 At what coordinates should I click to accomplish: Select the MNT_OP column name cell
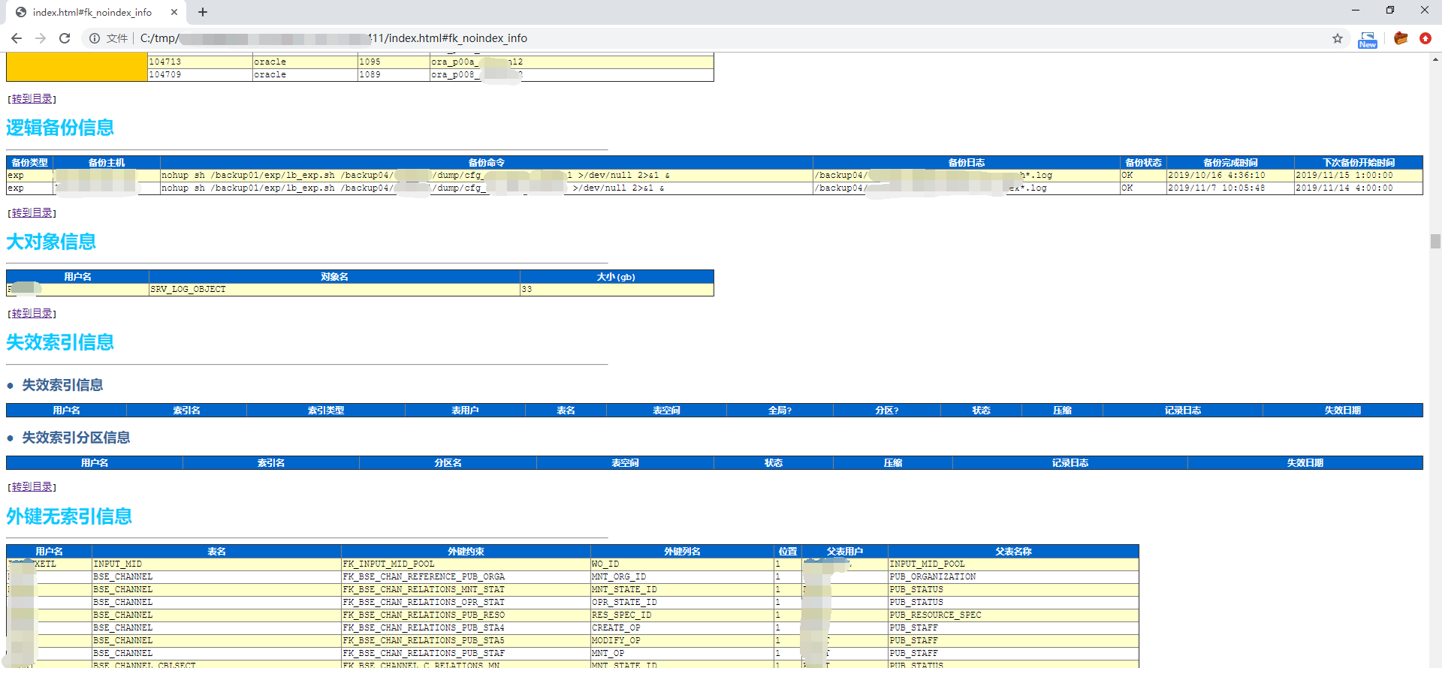[x=682, y=654]
